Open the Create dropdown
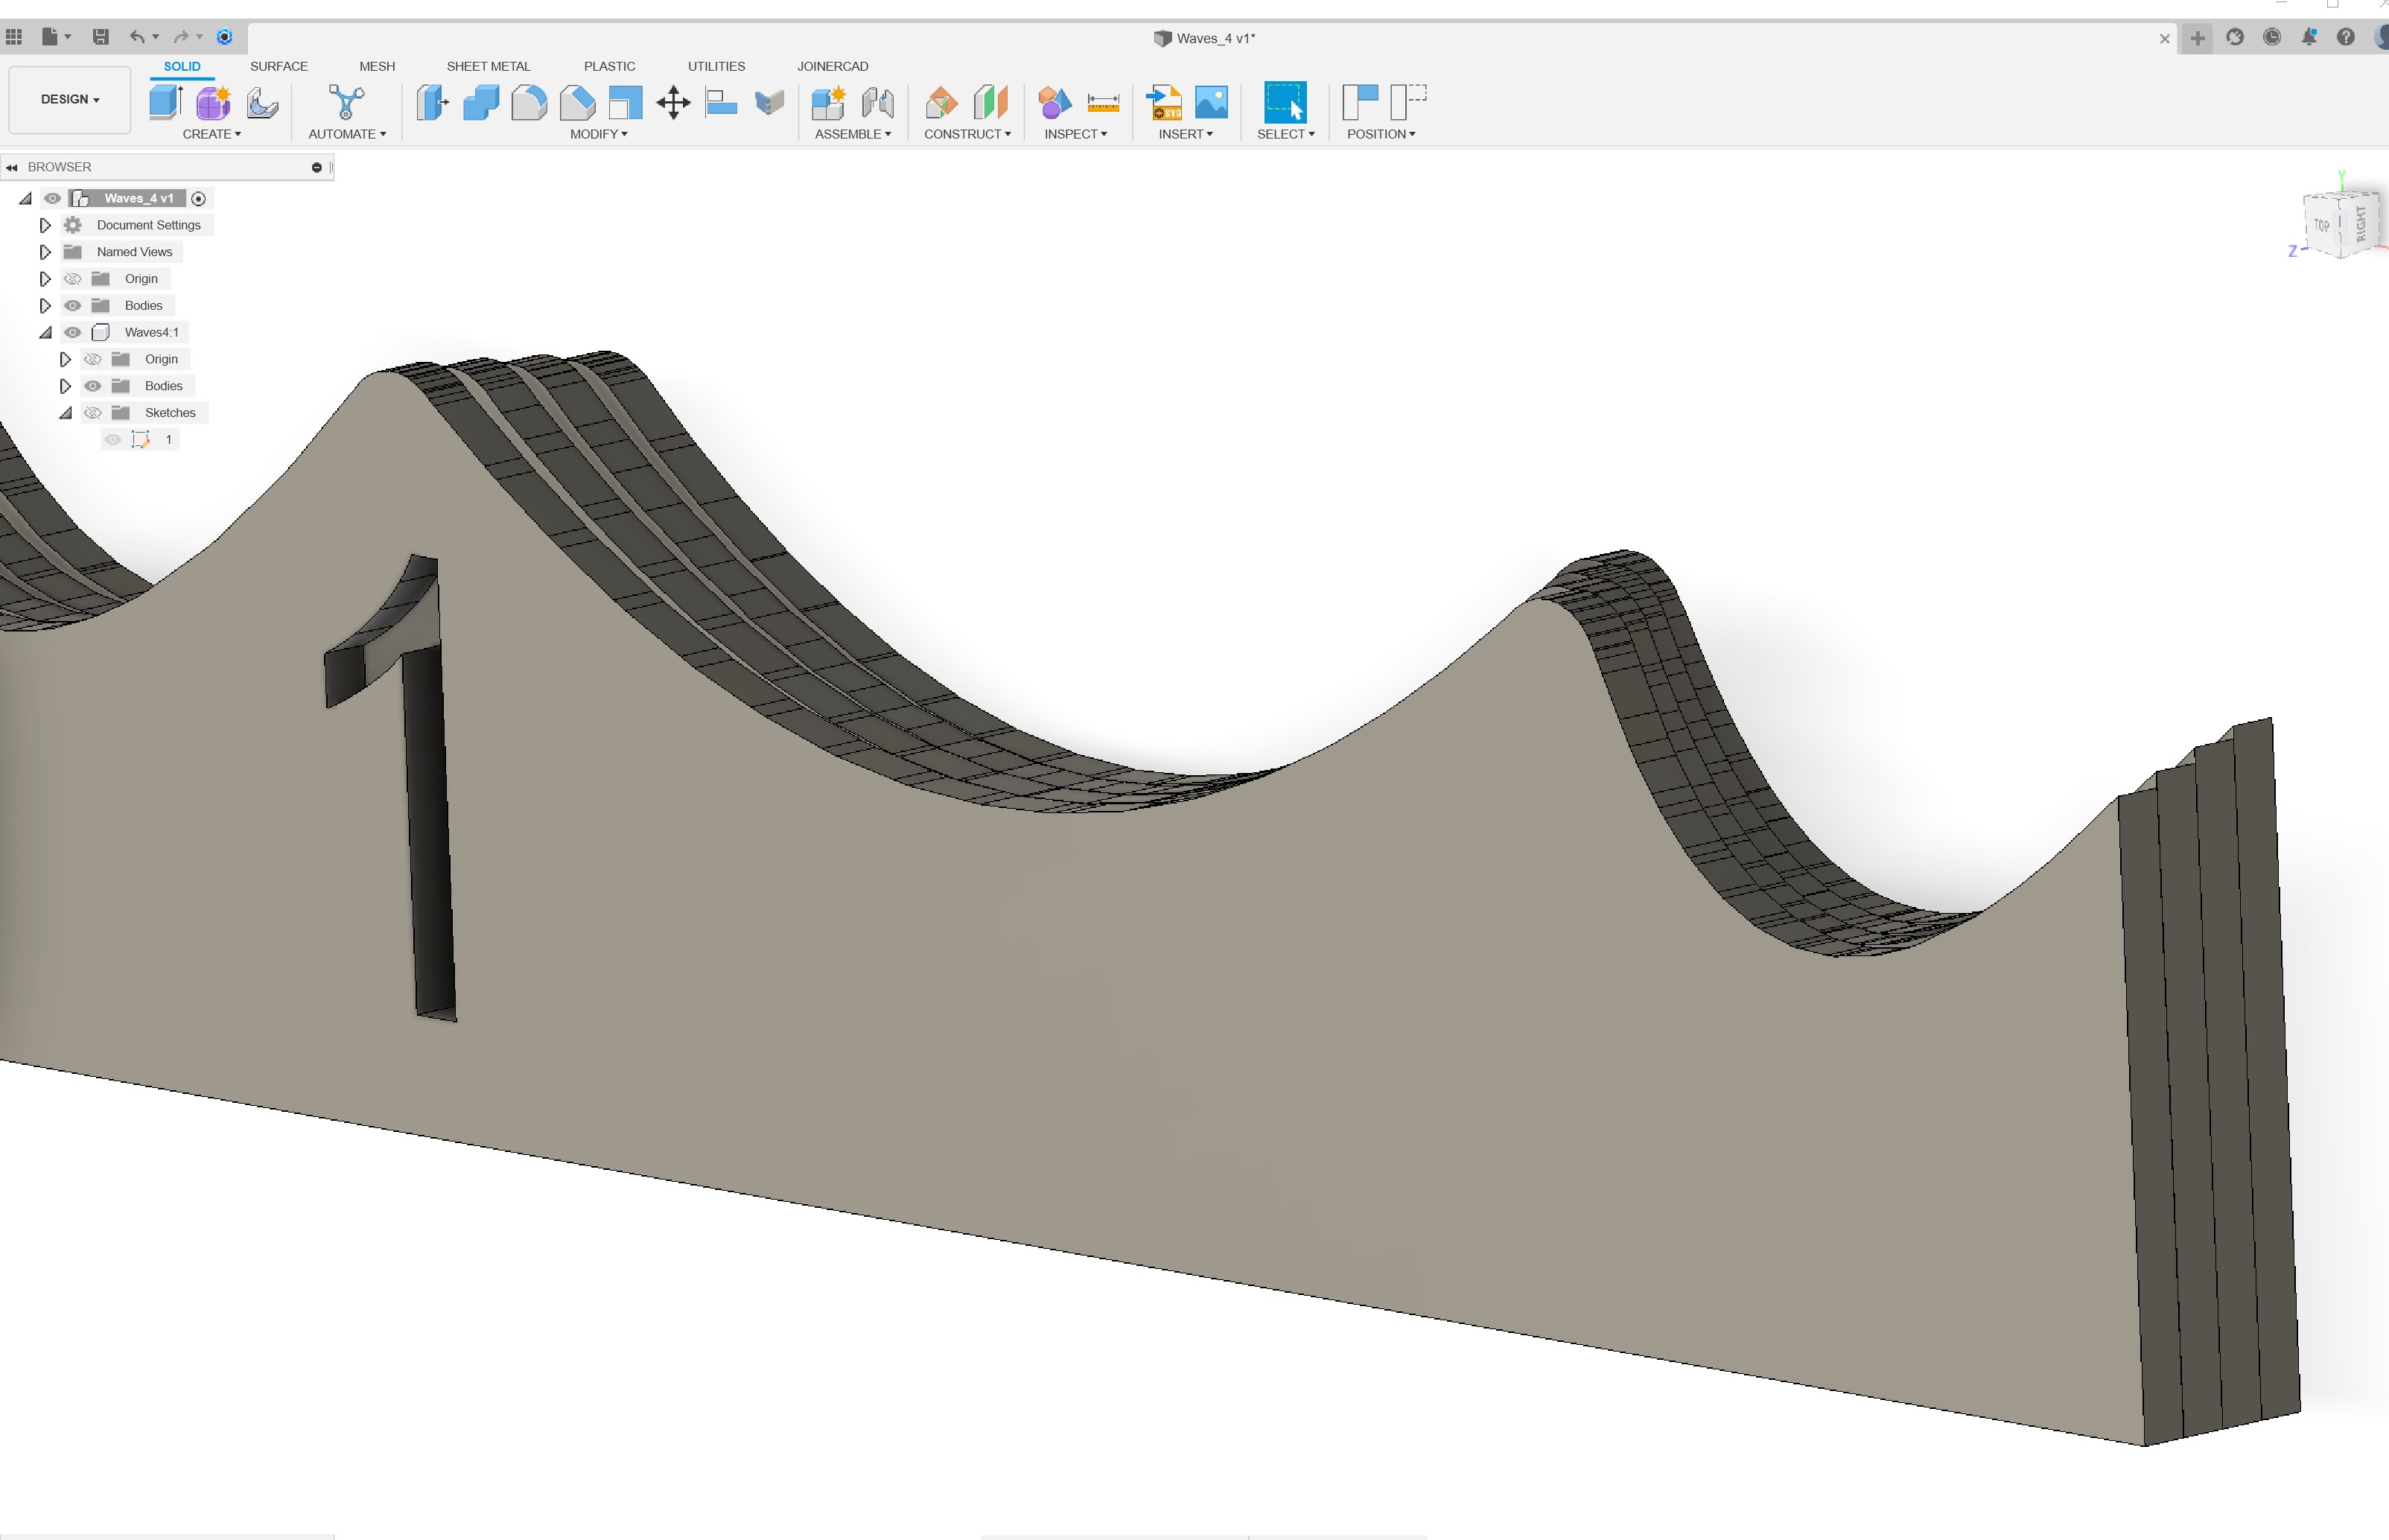Viewport: 2389px width, 1540px height. tap(213, 134)
